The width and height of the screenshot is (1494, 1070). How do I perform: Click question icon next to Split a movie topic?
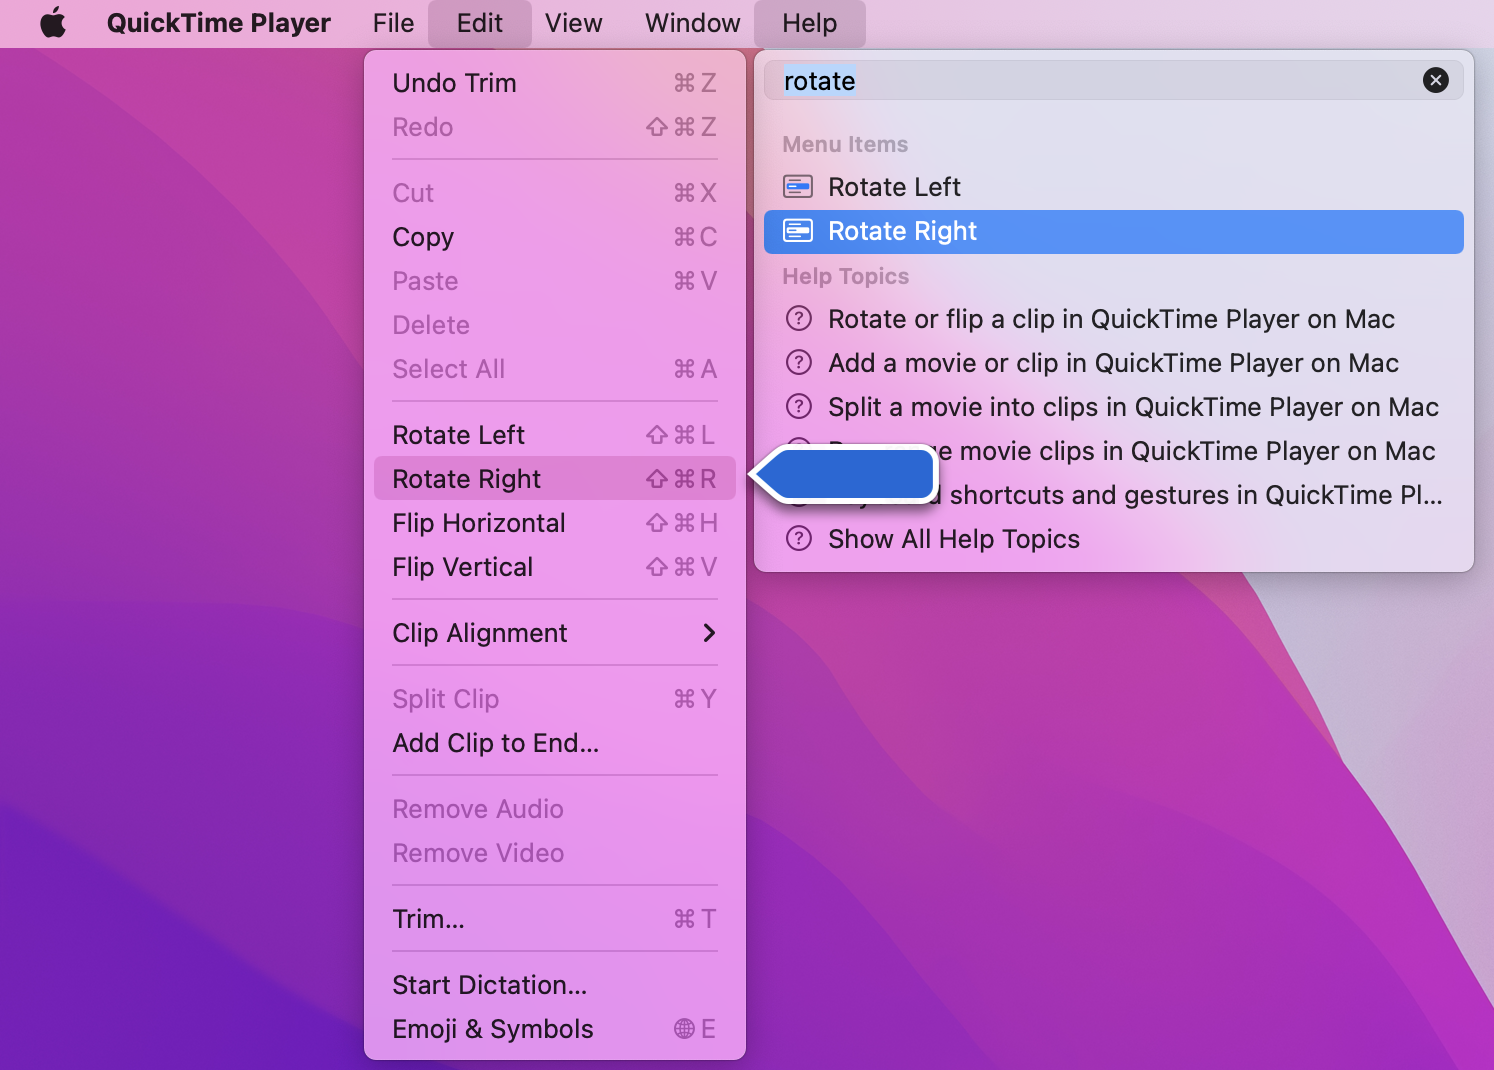point(799,407)
